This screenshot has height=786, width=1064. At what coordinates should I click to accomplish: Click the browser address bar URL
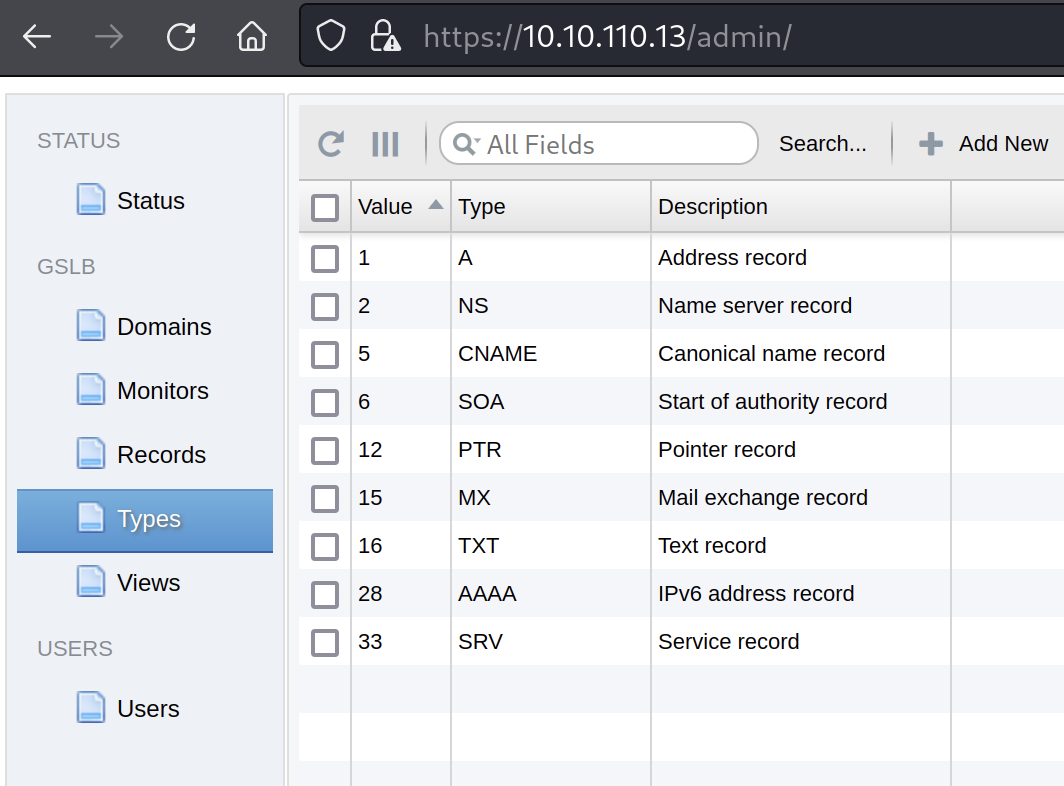[607, 37]
